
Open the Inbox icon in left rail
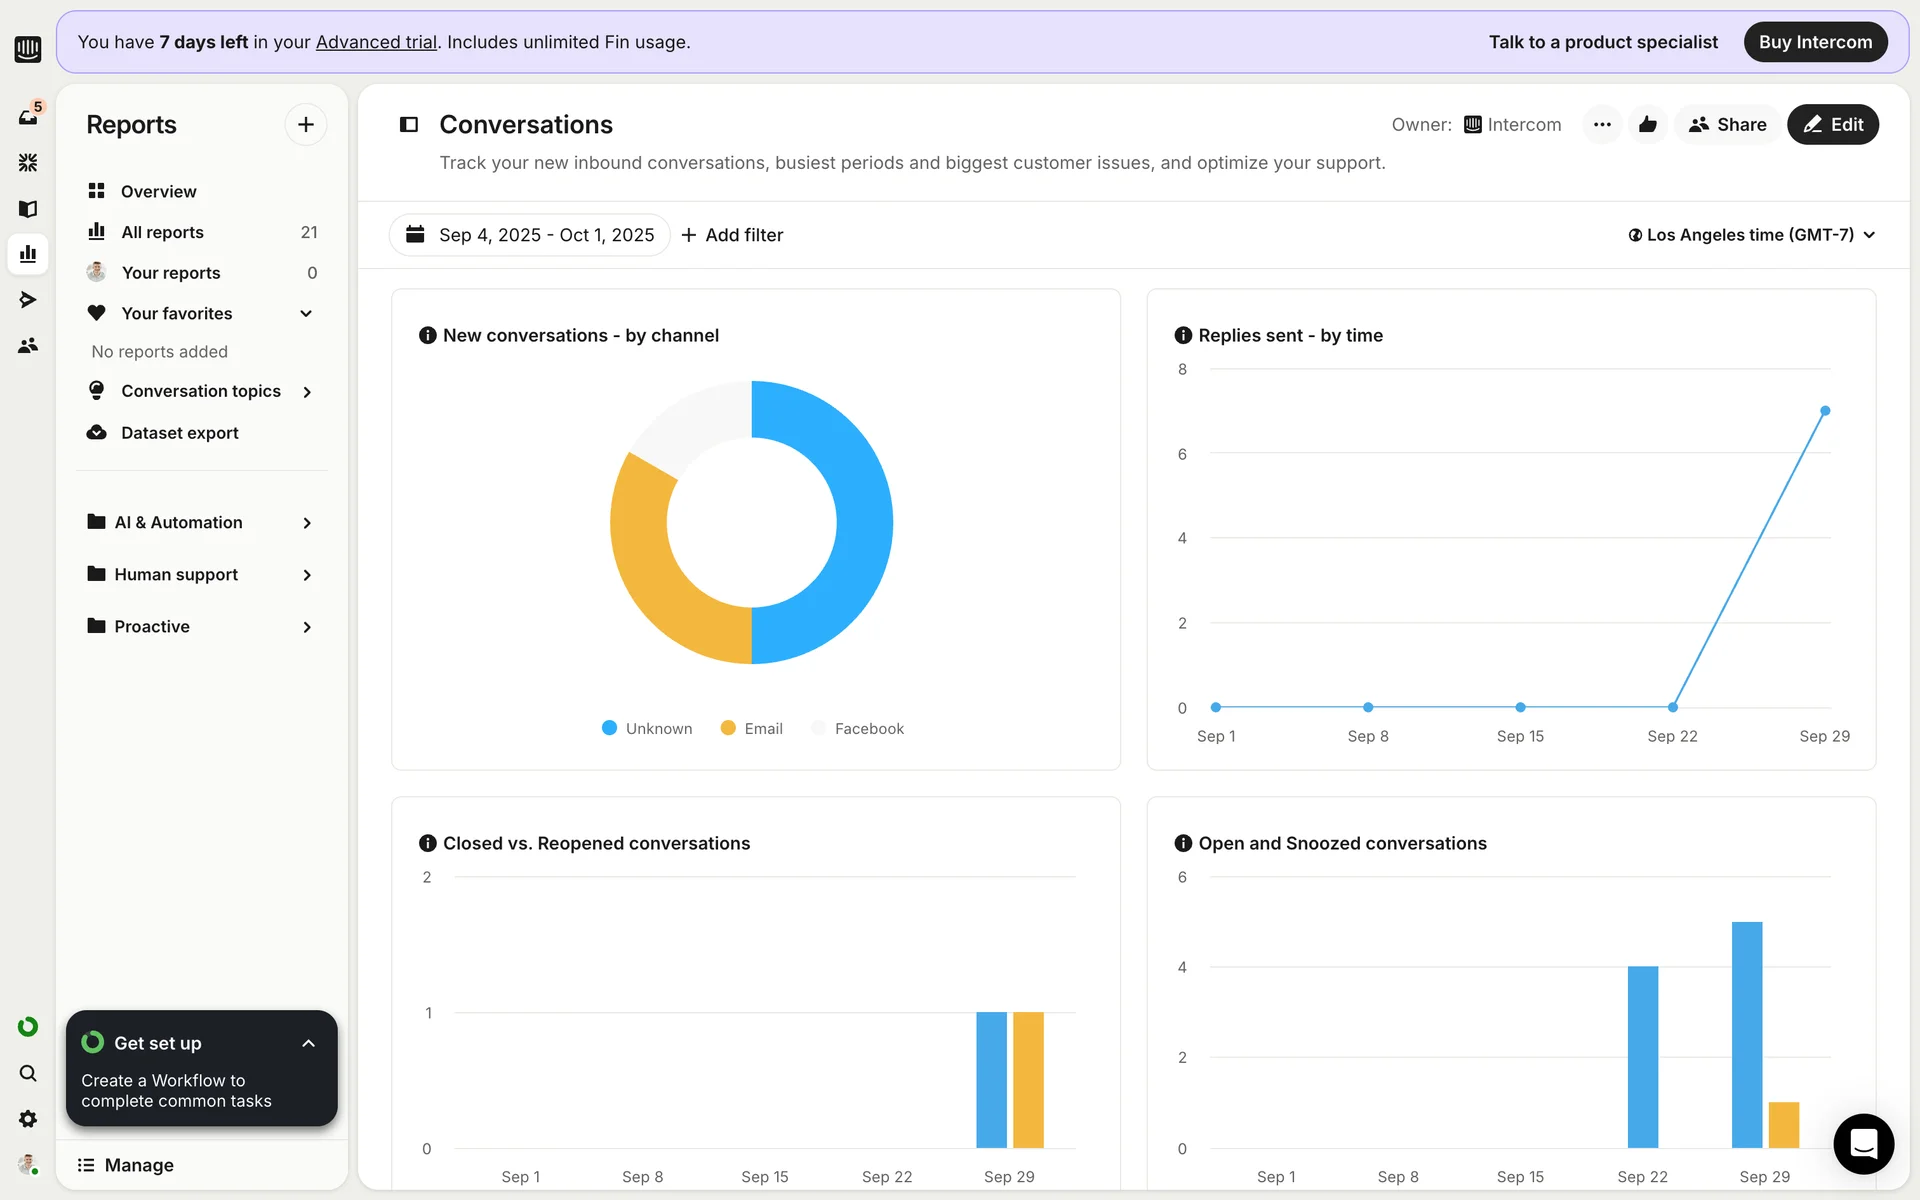28,117
